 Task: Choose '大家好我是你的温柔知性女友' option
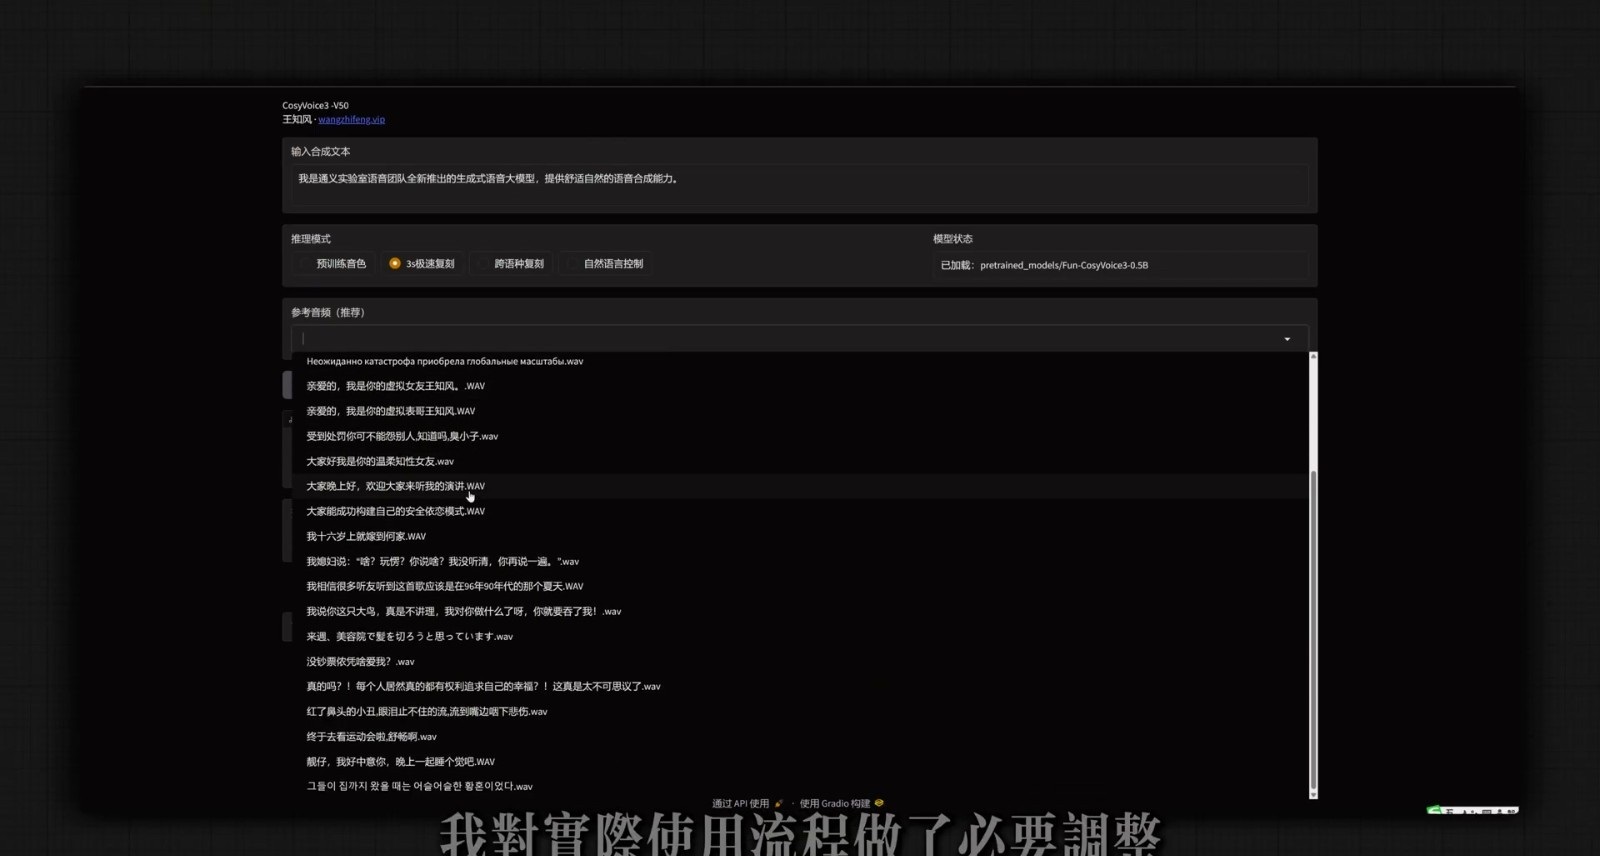[800, 461]
